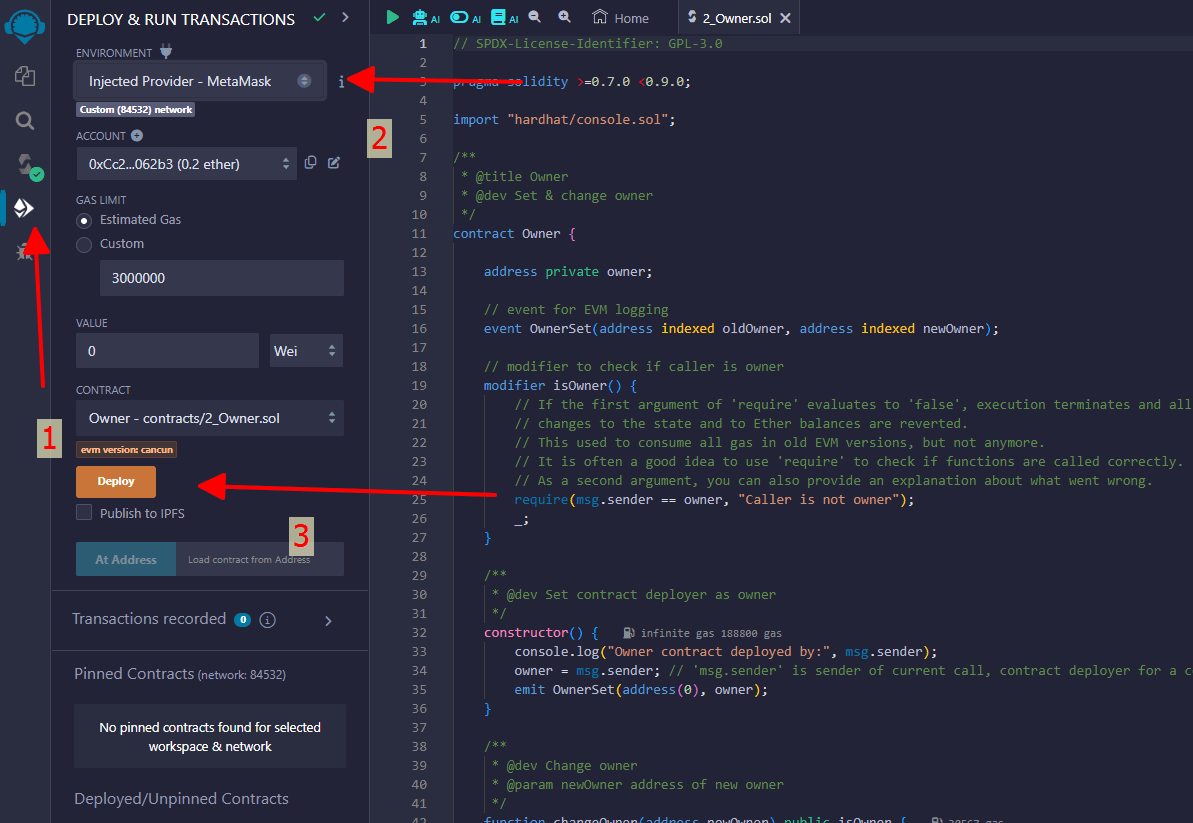
Task: Click the orange Deploy button
Action: [116, 481]
